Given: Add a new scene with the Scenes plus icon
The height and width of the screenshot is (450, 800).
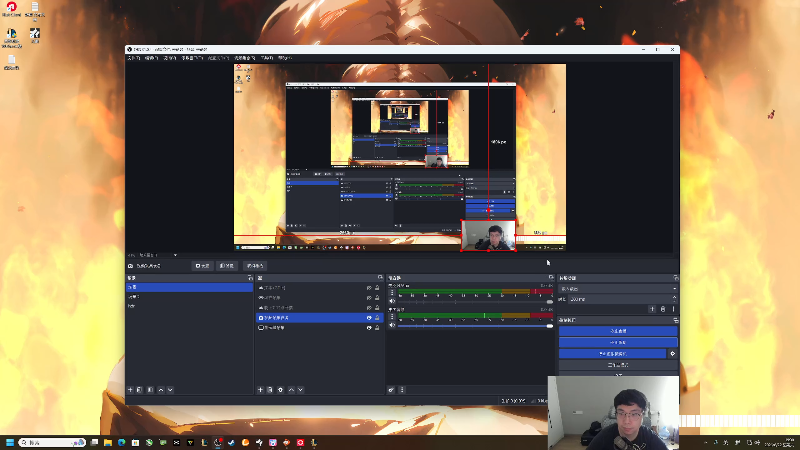Looking at the screenshot, I should (130, 390).
